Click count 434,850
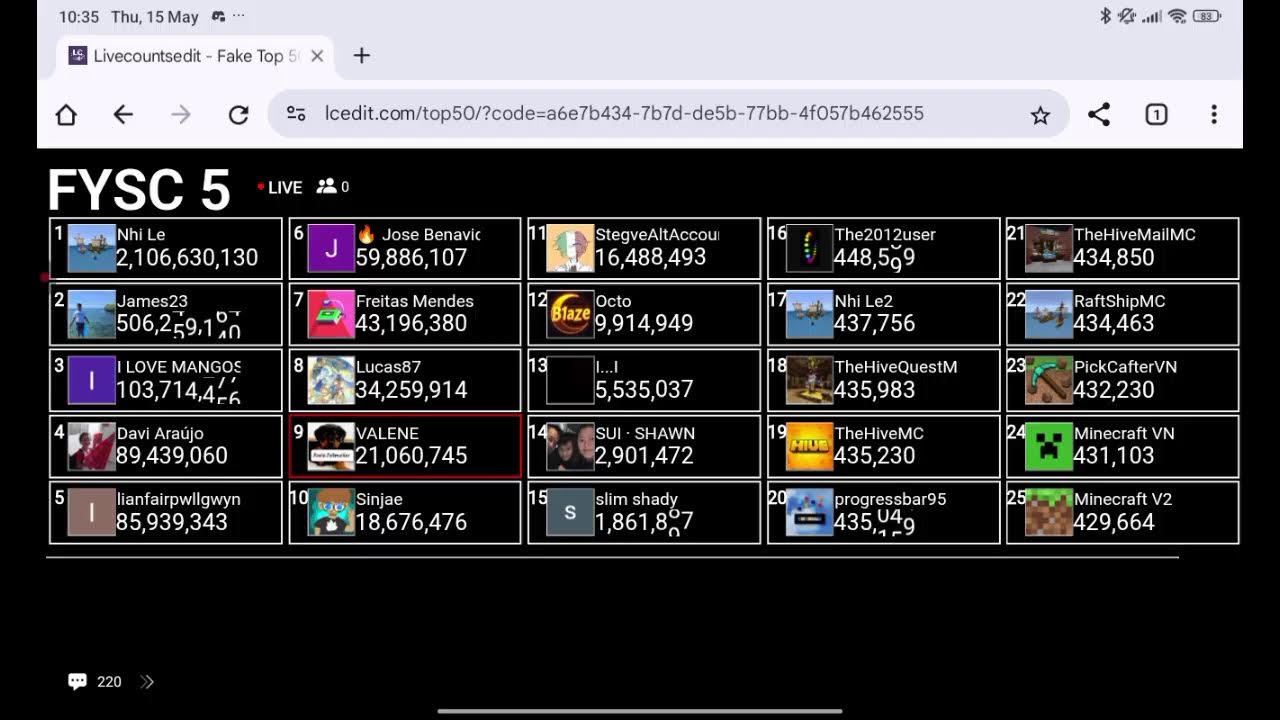Screen dimensions: 1280x720 point(1114,258)
